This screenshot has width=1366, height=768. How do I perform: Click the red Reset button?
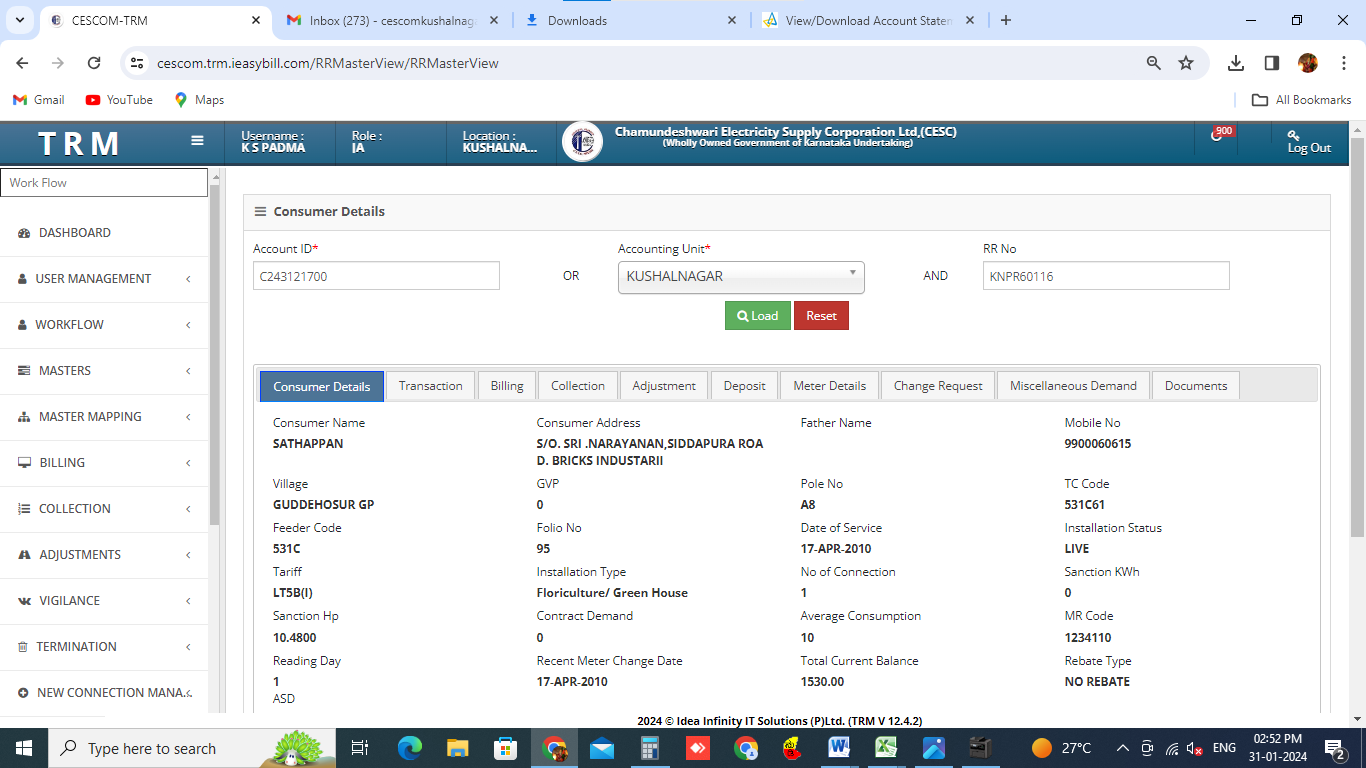[x=821, y=316]
